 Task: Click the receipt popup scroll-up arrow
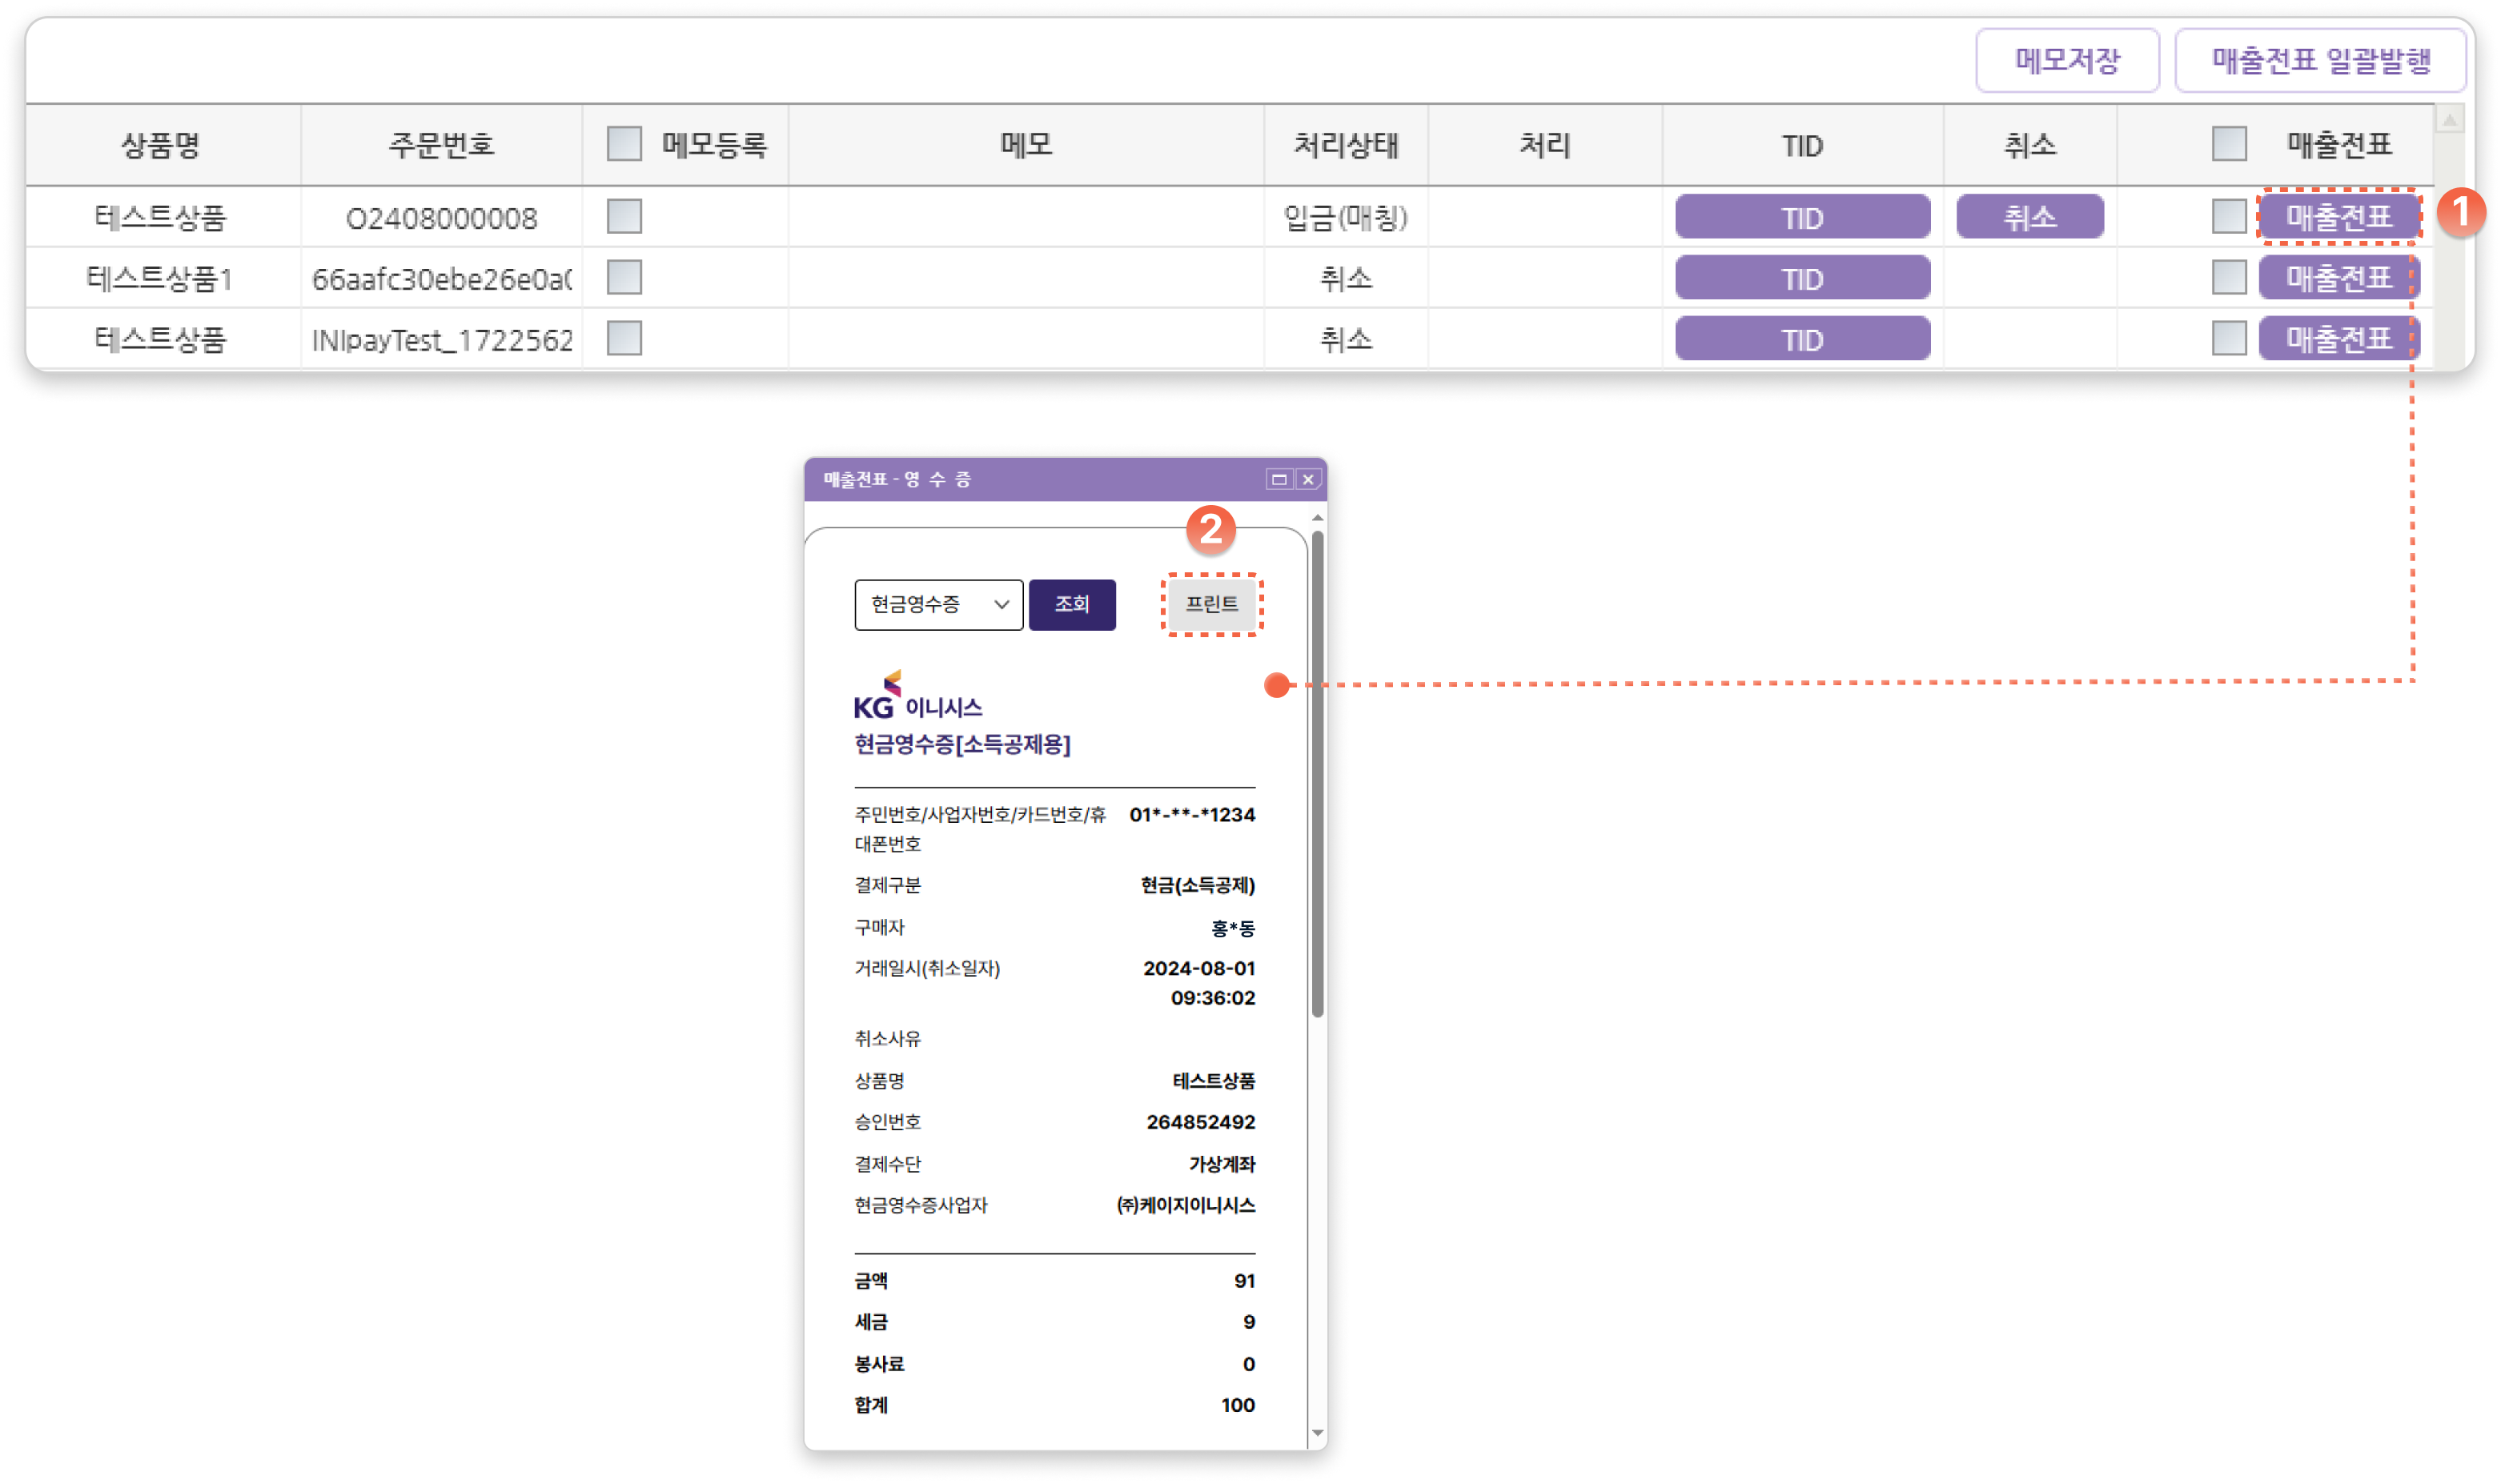tap(1318, 517)
